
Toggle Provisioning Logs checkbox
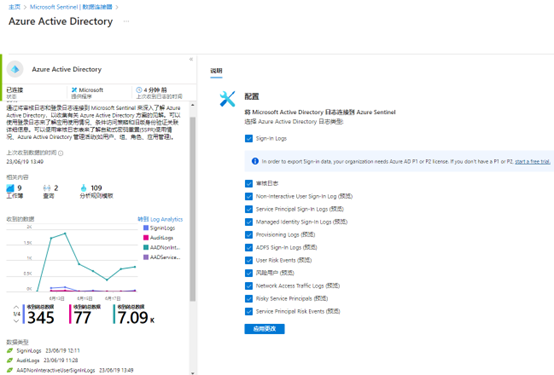(x=249, y=235)
